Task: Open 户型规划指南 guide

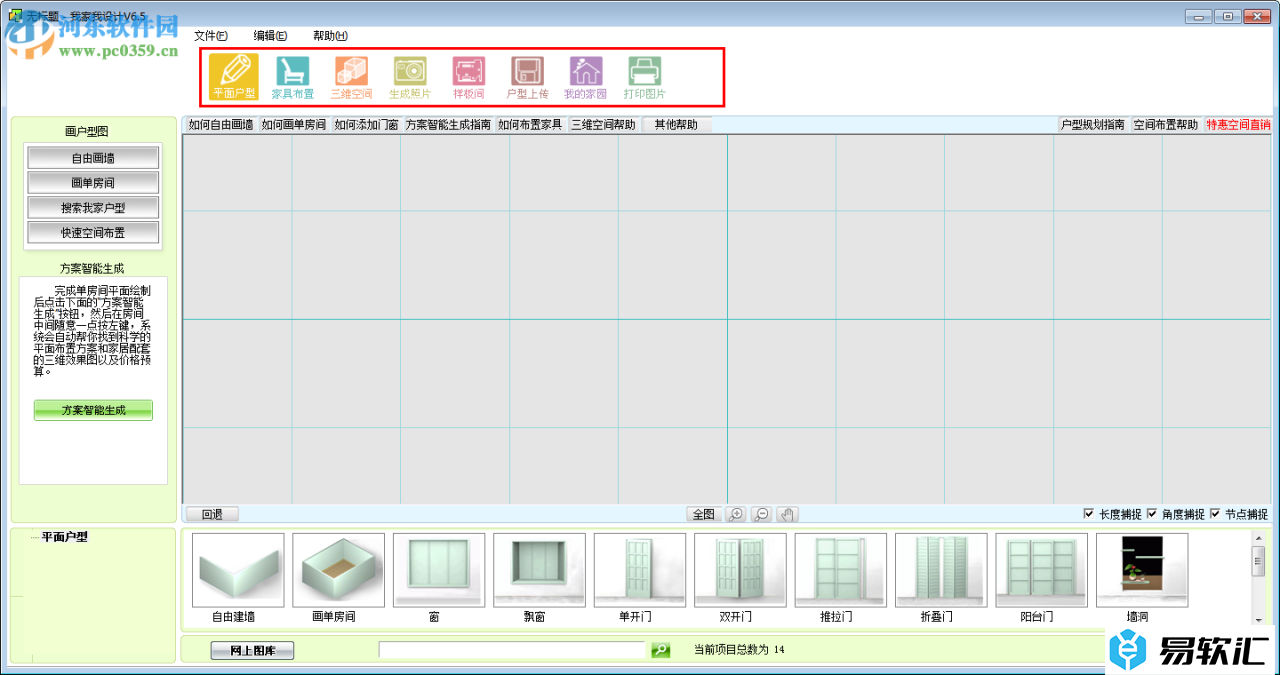Action: pyautogui.click(x=1093, y=125)
